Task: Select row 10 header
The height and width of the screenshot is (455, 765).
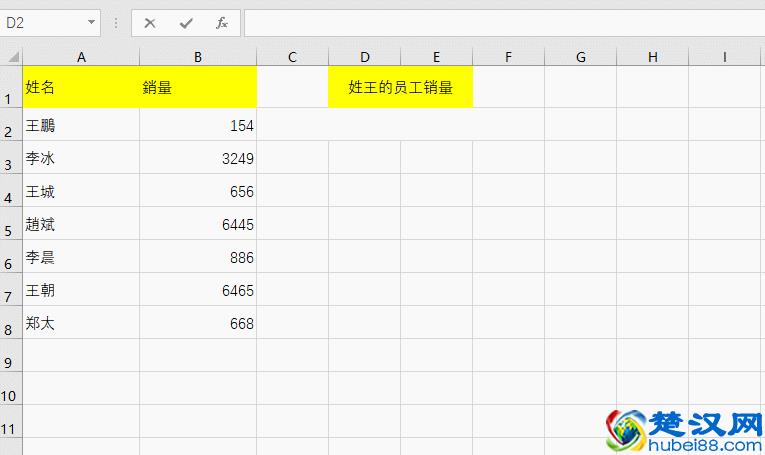Action: 11,389
